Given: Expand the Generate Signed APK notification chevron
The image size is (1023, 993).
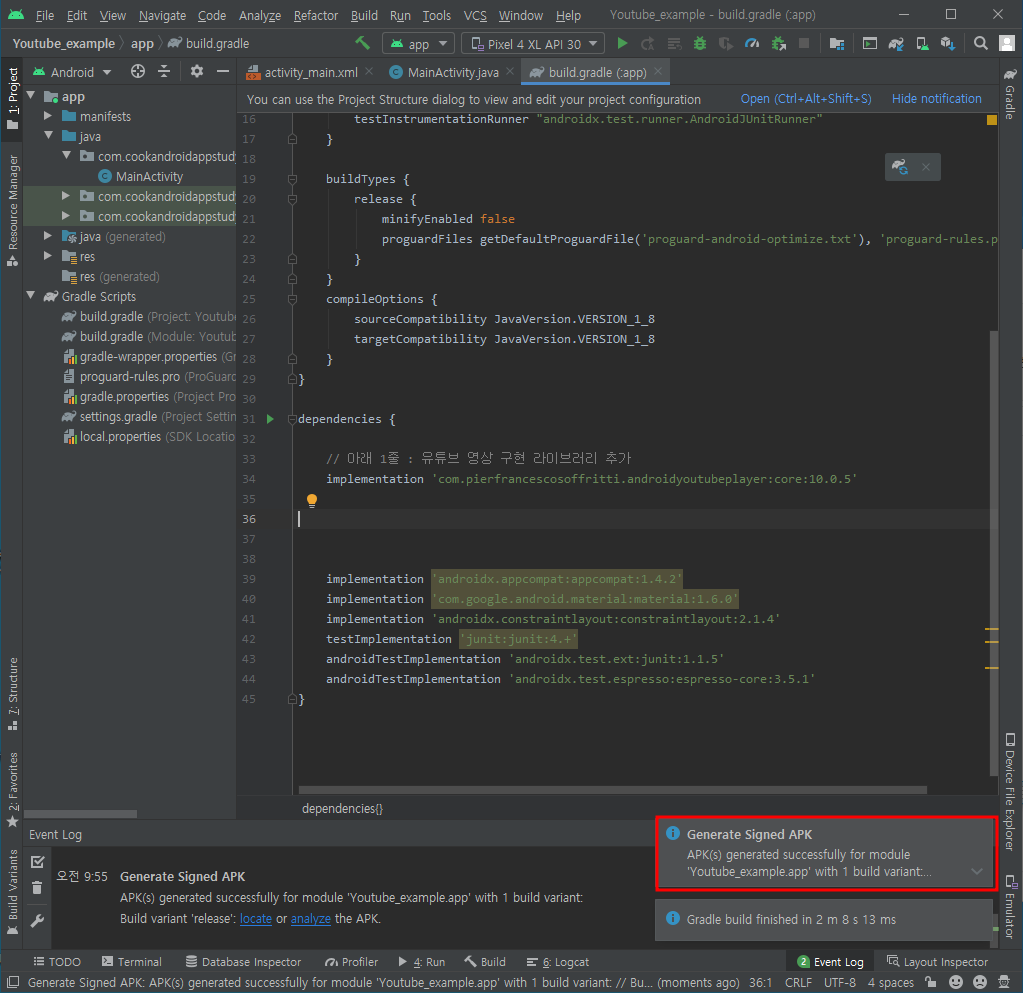Looking at the screenshot, I should (x=977, y=871).
